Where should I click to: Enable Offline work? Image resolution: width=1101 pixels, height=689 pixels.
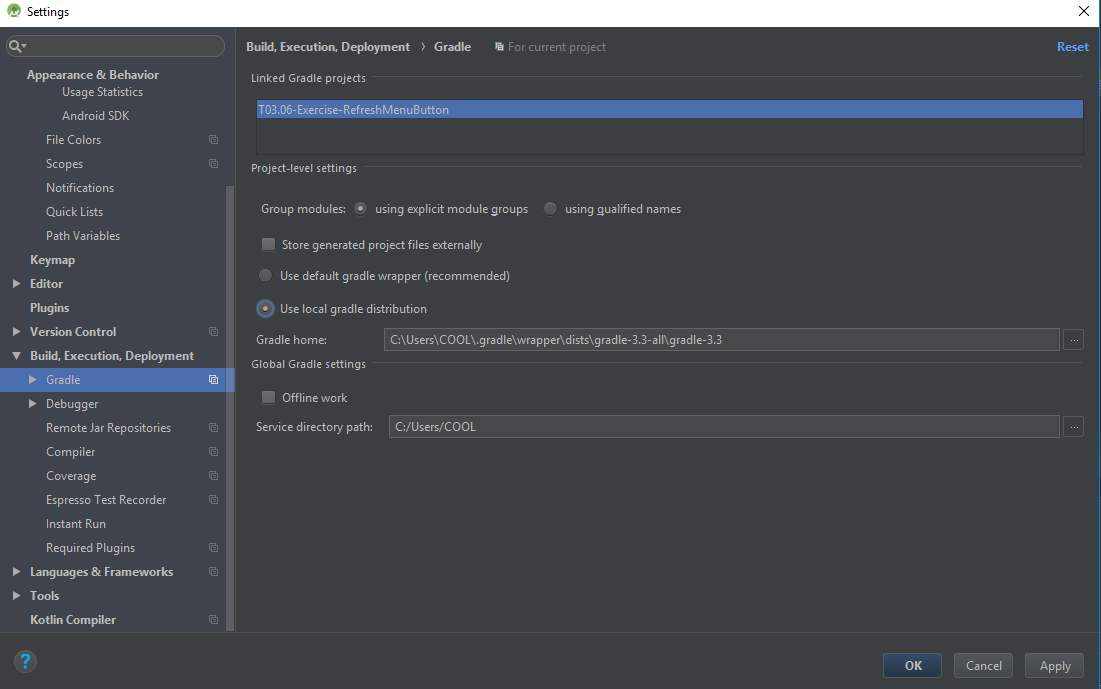268,397
